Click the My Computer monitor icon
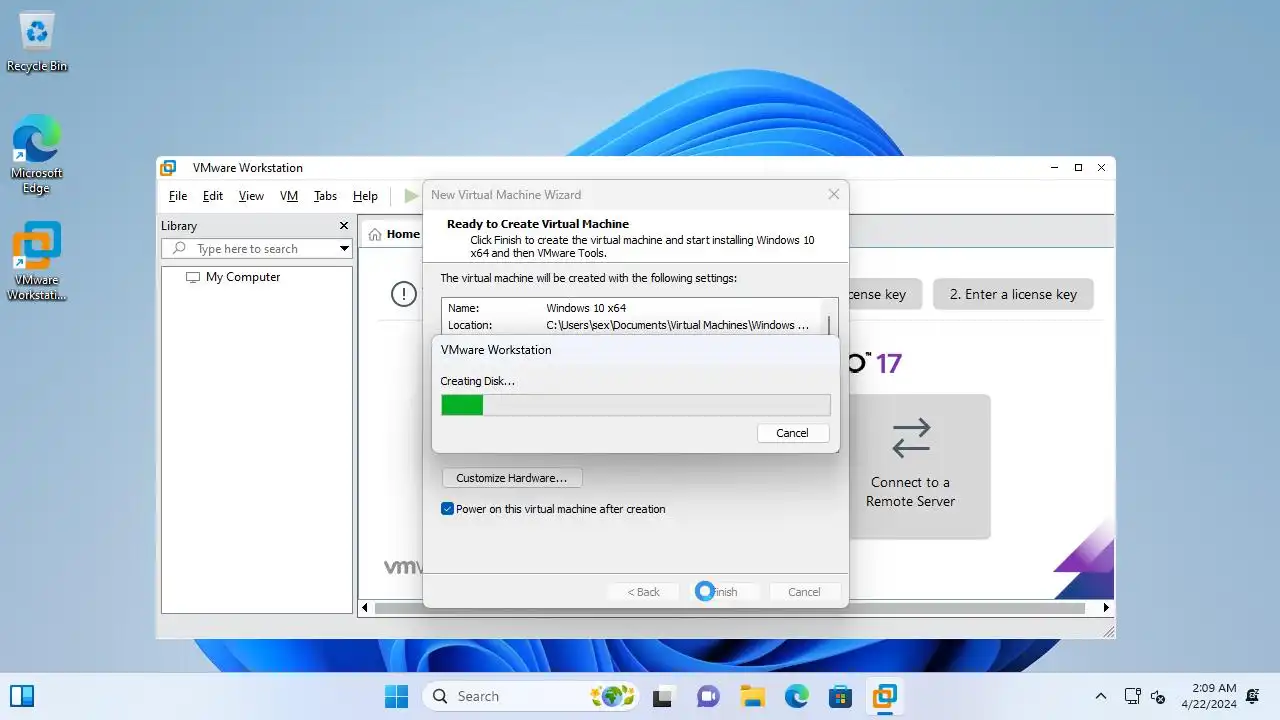The width and height of the screenshot is (1280, 720). point(193,277)
